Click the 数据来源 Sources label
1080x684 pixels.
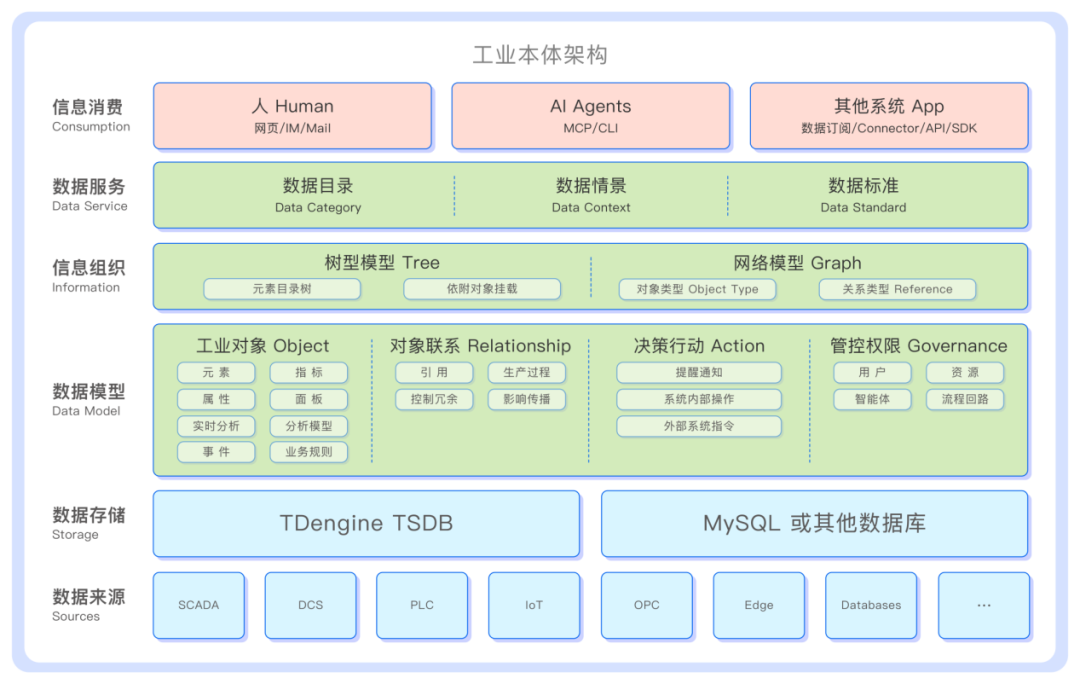88,605
